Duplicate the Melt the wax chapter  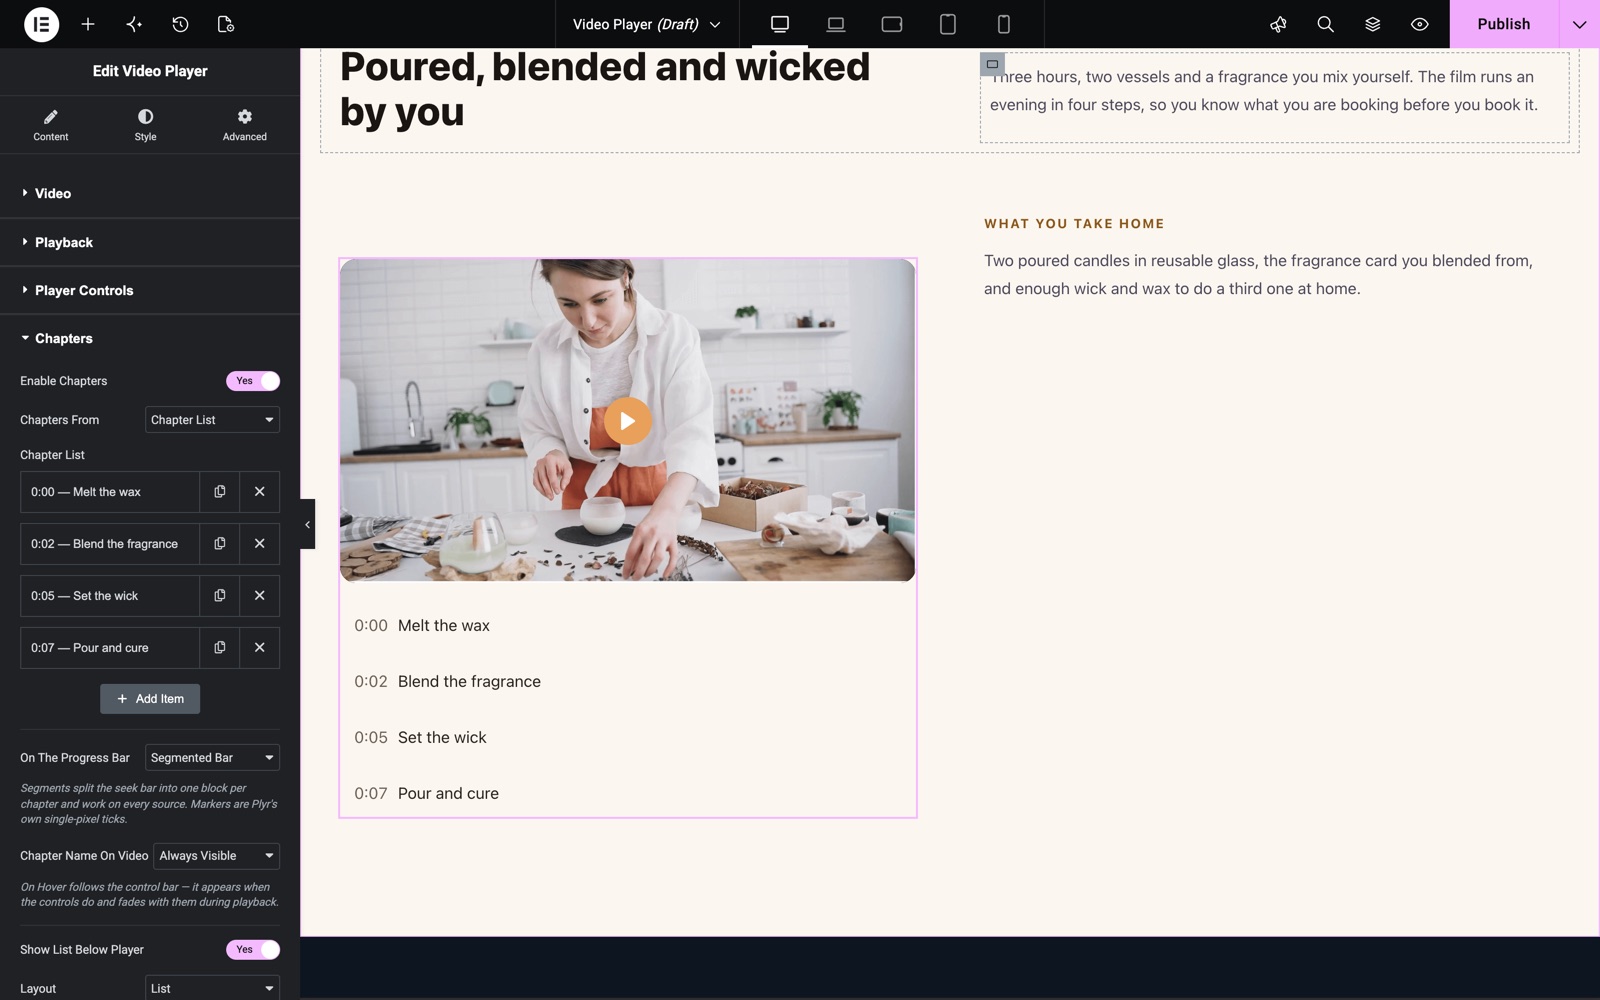click(x=220, y=492)
